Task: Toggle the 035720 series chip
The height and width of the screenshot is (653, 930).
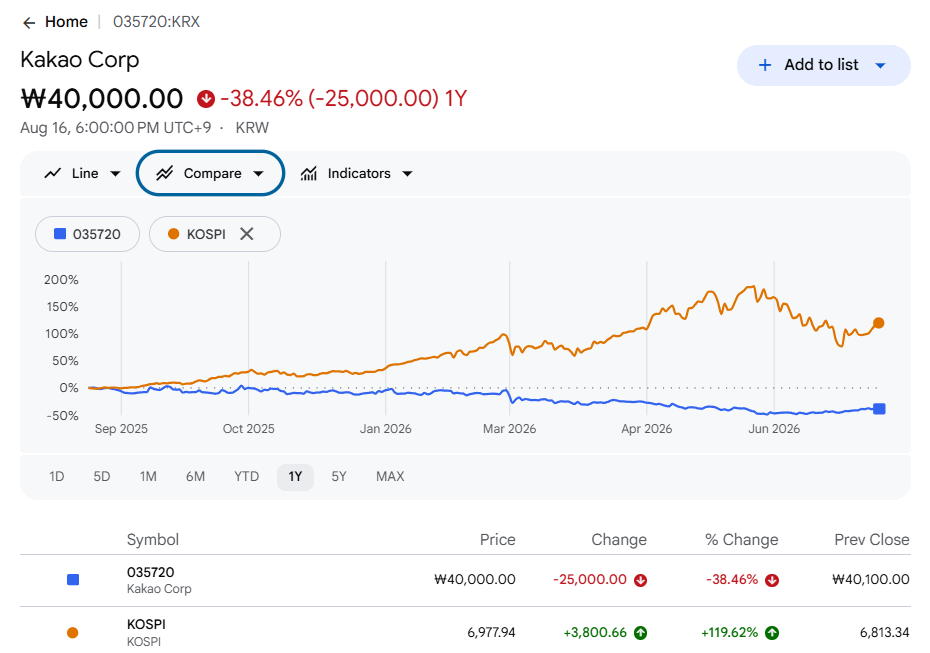Action: (x=88, y=234)
